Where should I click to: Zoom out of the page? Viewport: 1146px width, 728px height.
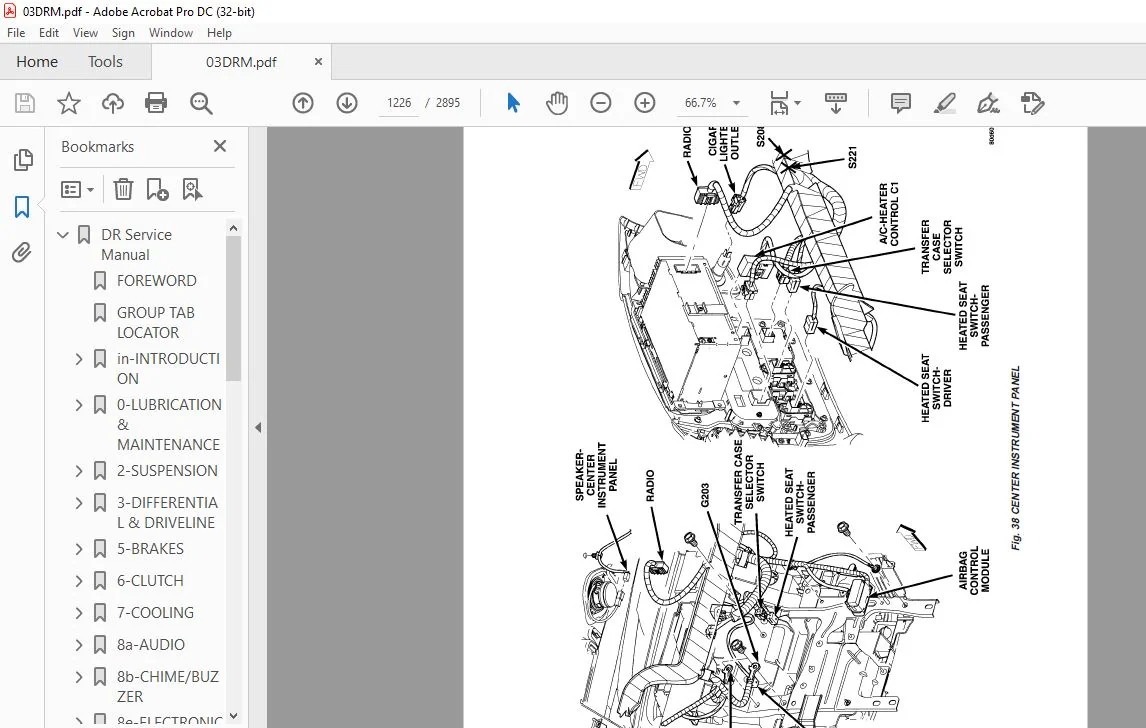(x=601, y=103)
